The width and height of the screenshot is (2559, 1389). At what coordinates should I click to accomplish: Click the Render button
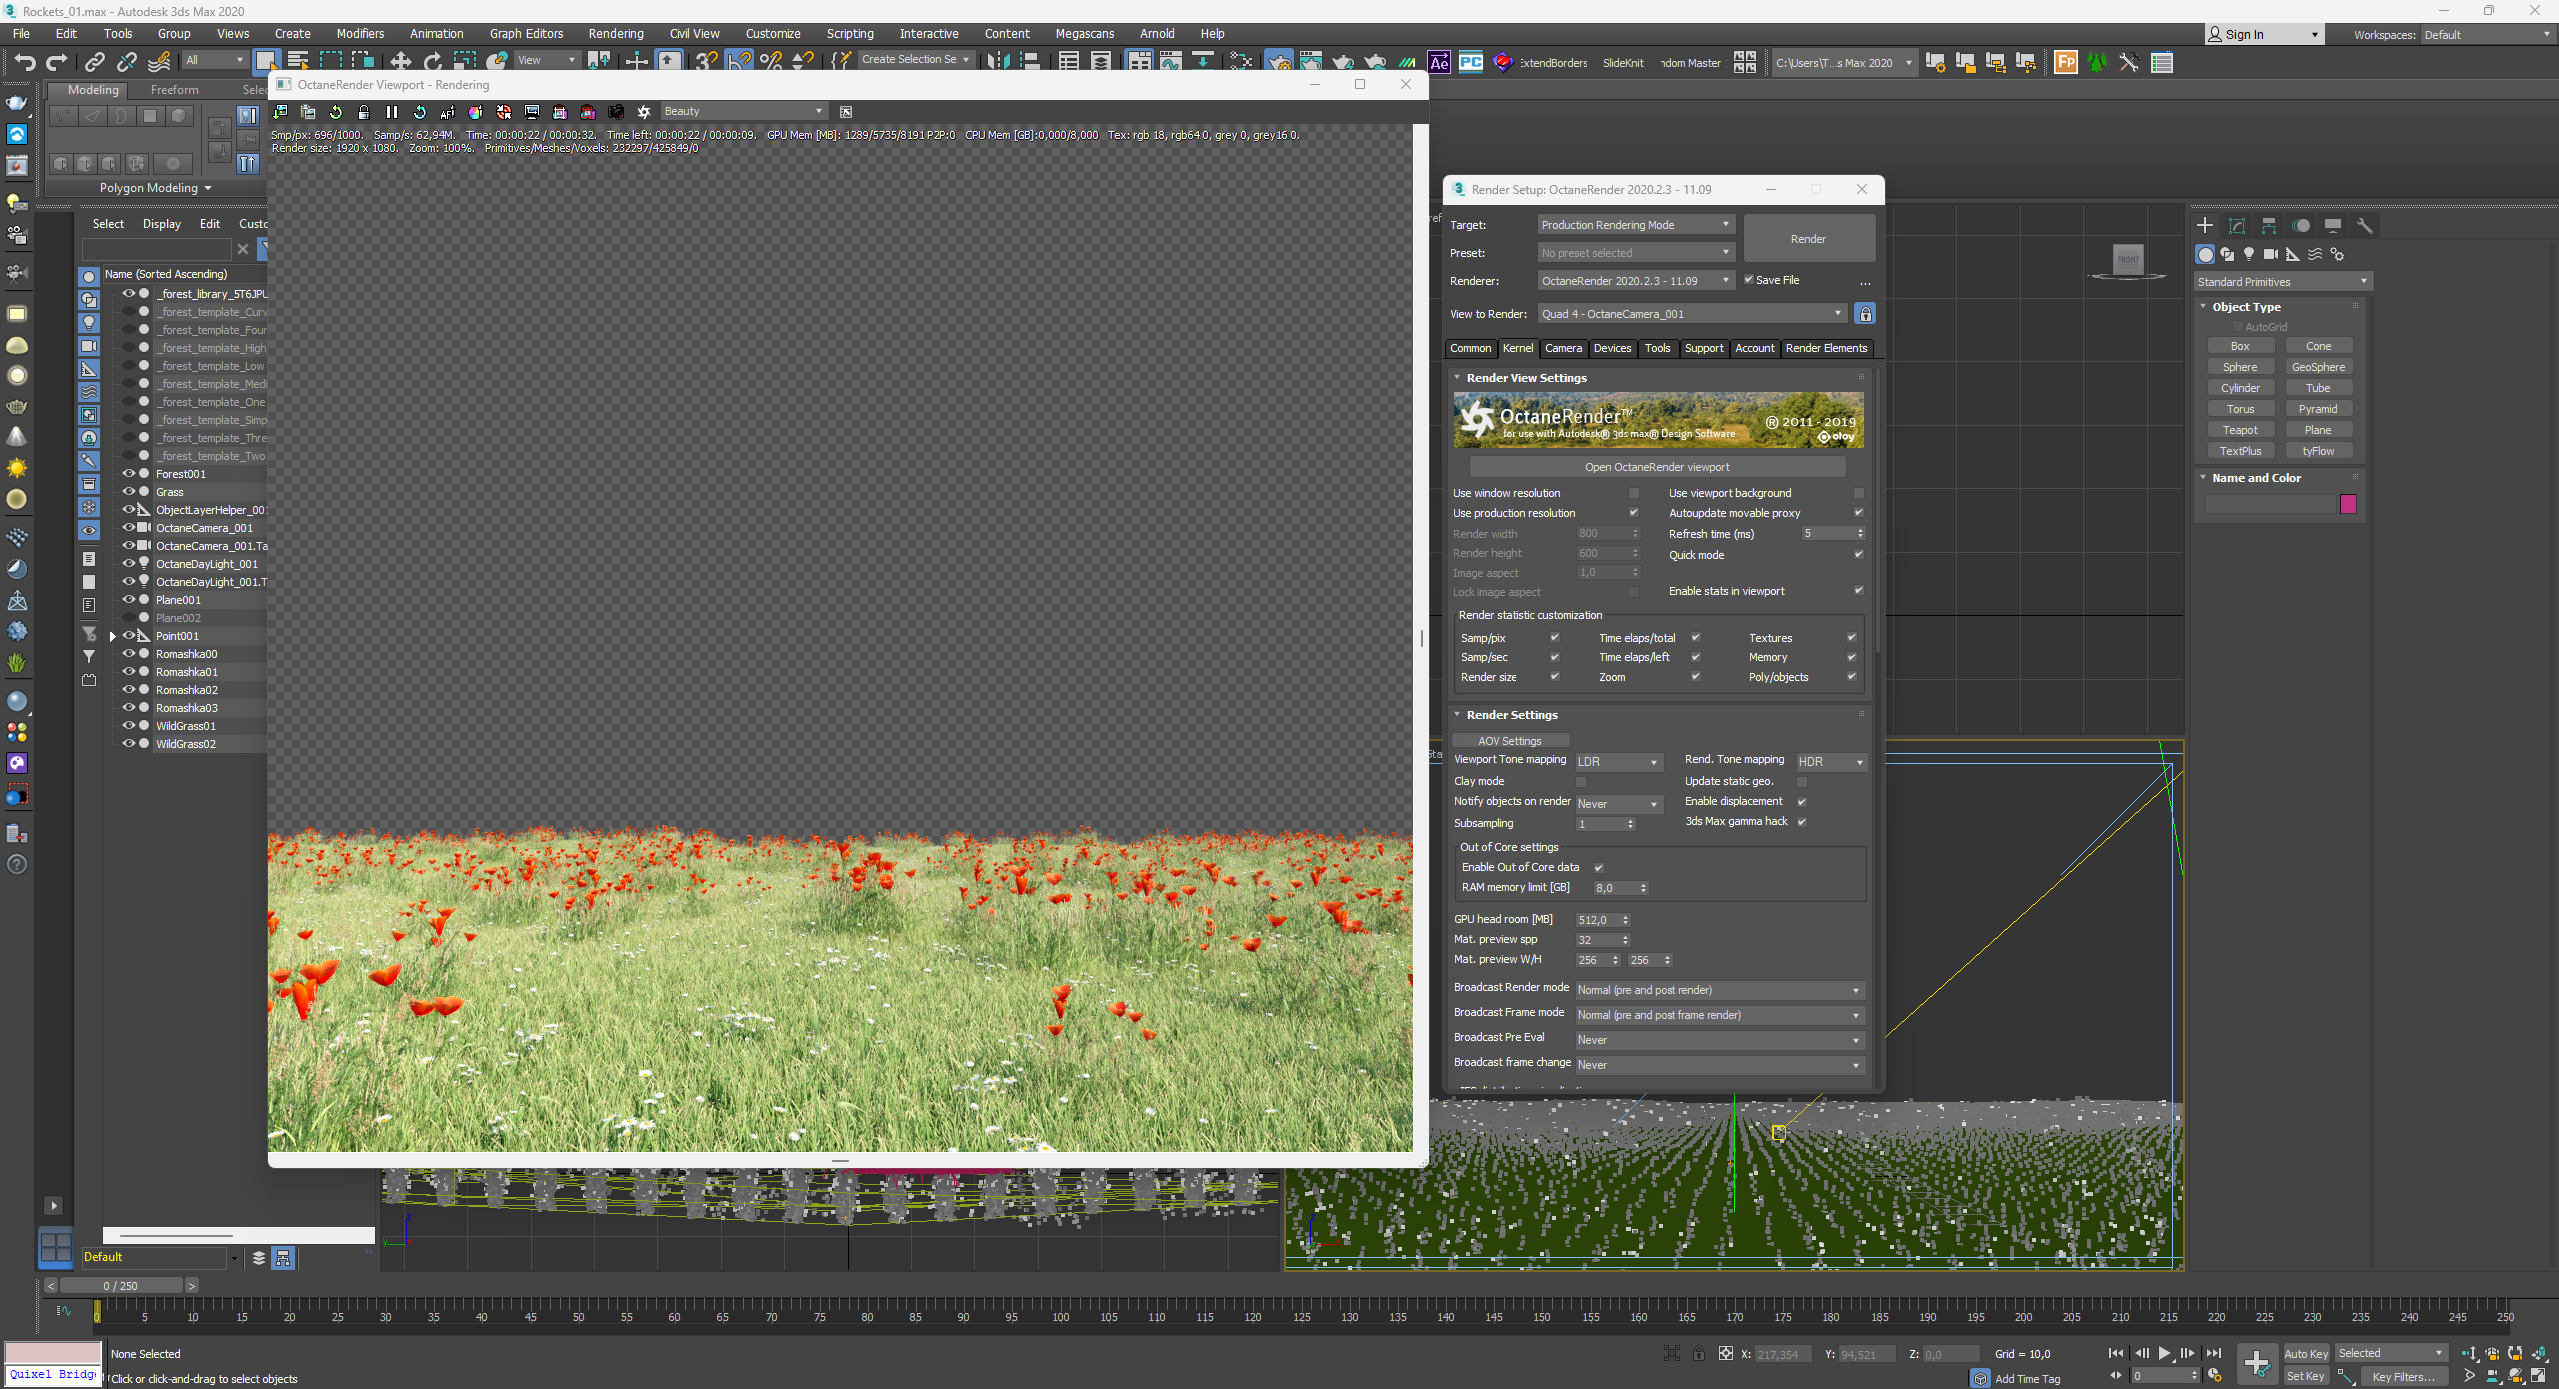tap(1808, 239)
